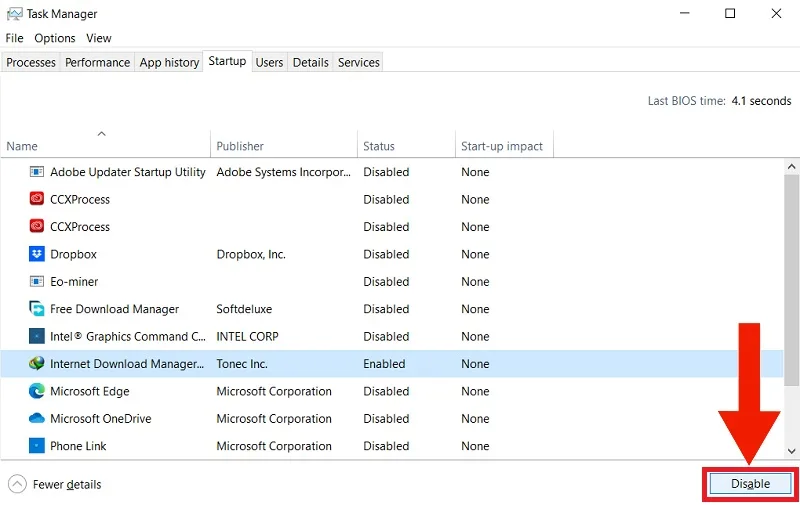Click the Internet Download Manager globe icon
Viewport: 800px width, 505px height.
tap(37, 364)
